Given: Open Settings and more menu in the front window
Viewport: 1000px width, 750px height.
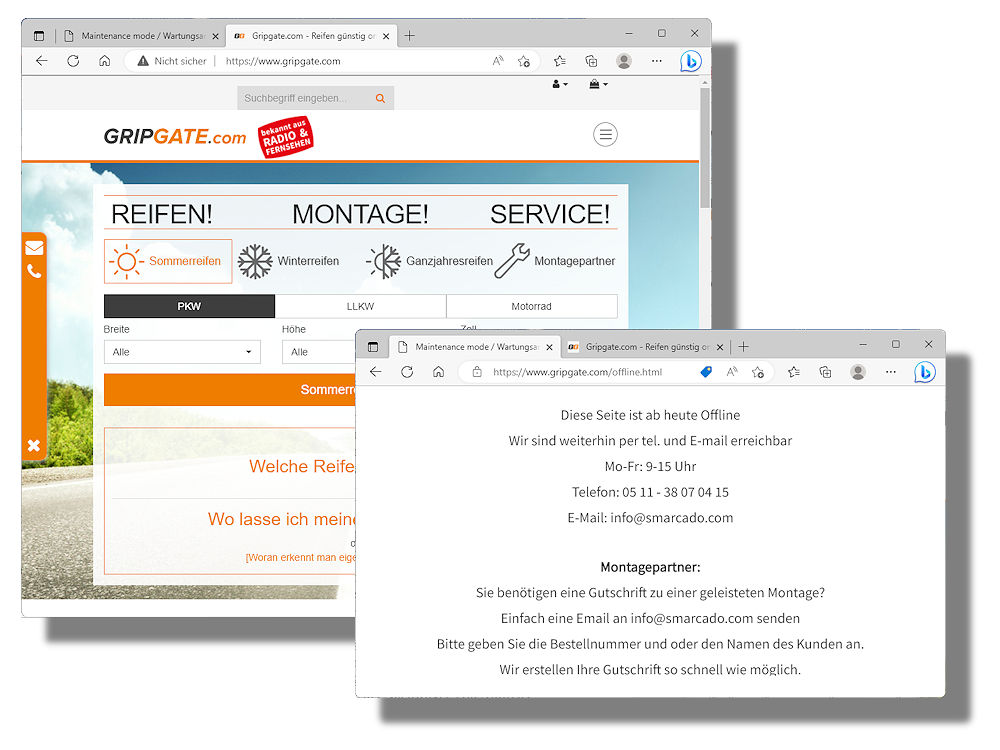Looking at the screenshot, I should click(x=890, y=372).
